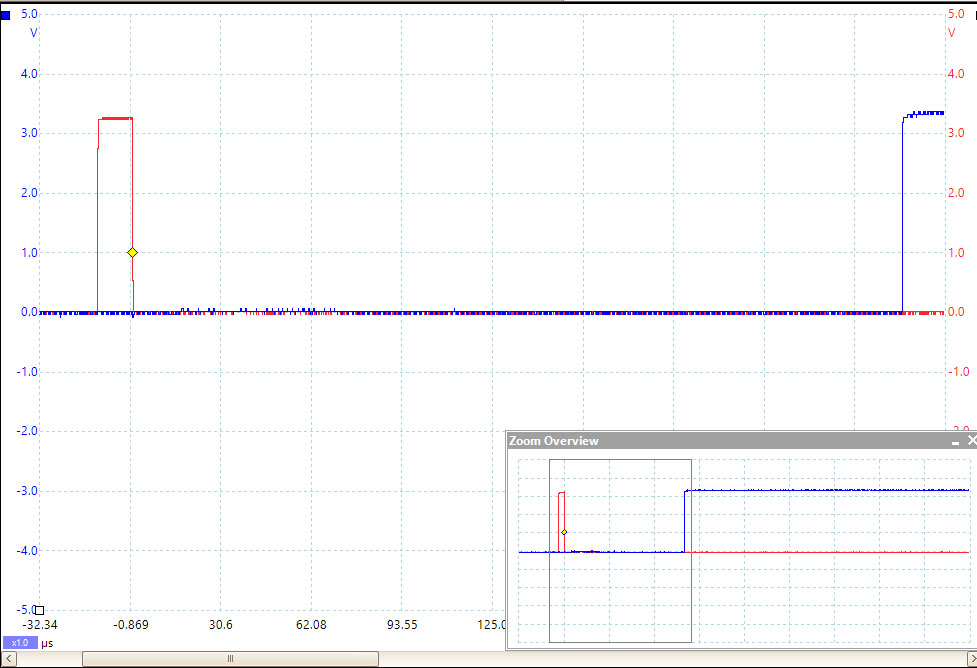Click the time ruler handle square
The image size is (977, 668).
(40, 609)
